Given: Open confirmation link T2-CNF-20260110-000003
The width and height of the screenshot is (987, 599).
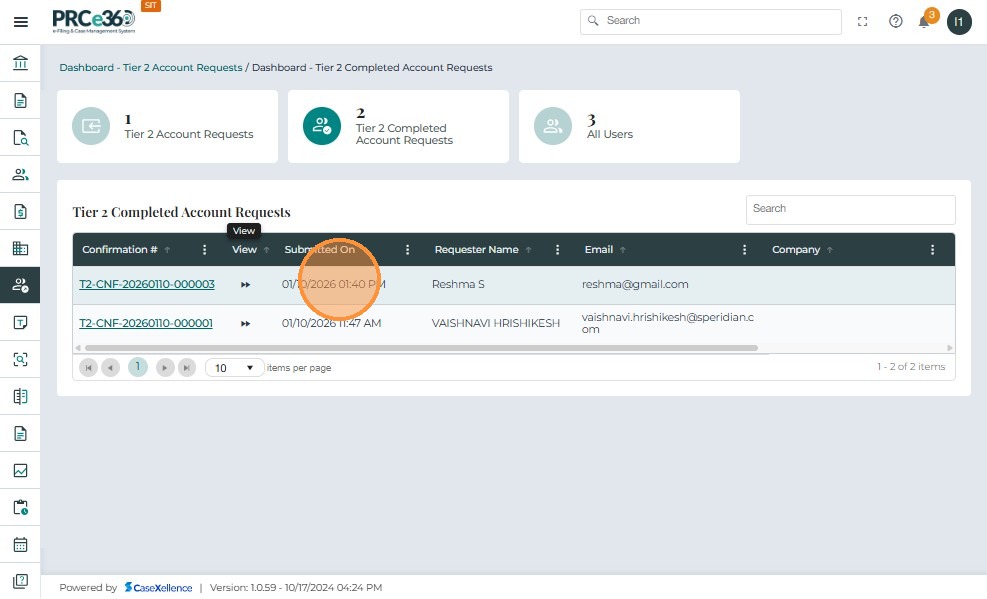Looking at the screenshot, I should click(147, 285).
